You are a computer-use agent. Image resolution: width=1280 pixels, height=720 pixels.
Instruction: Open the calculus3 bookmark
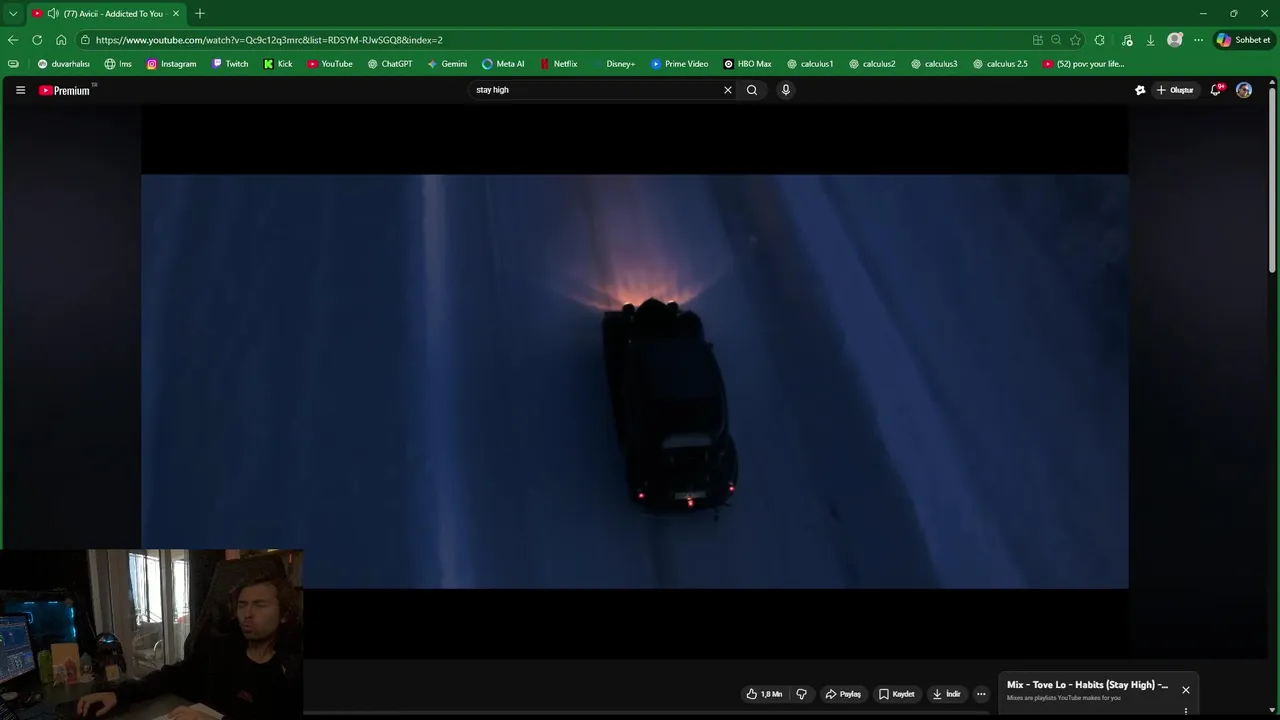pos(934,64)
